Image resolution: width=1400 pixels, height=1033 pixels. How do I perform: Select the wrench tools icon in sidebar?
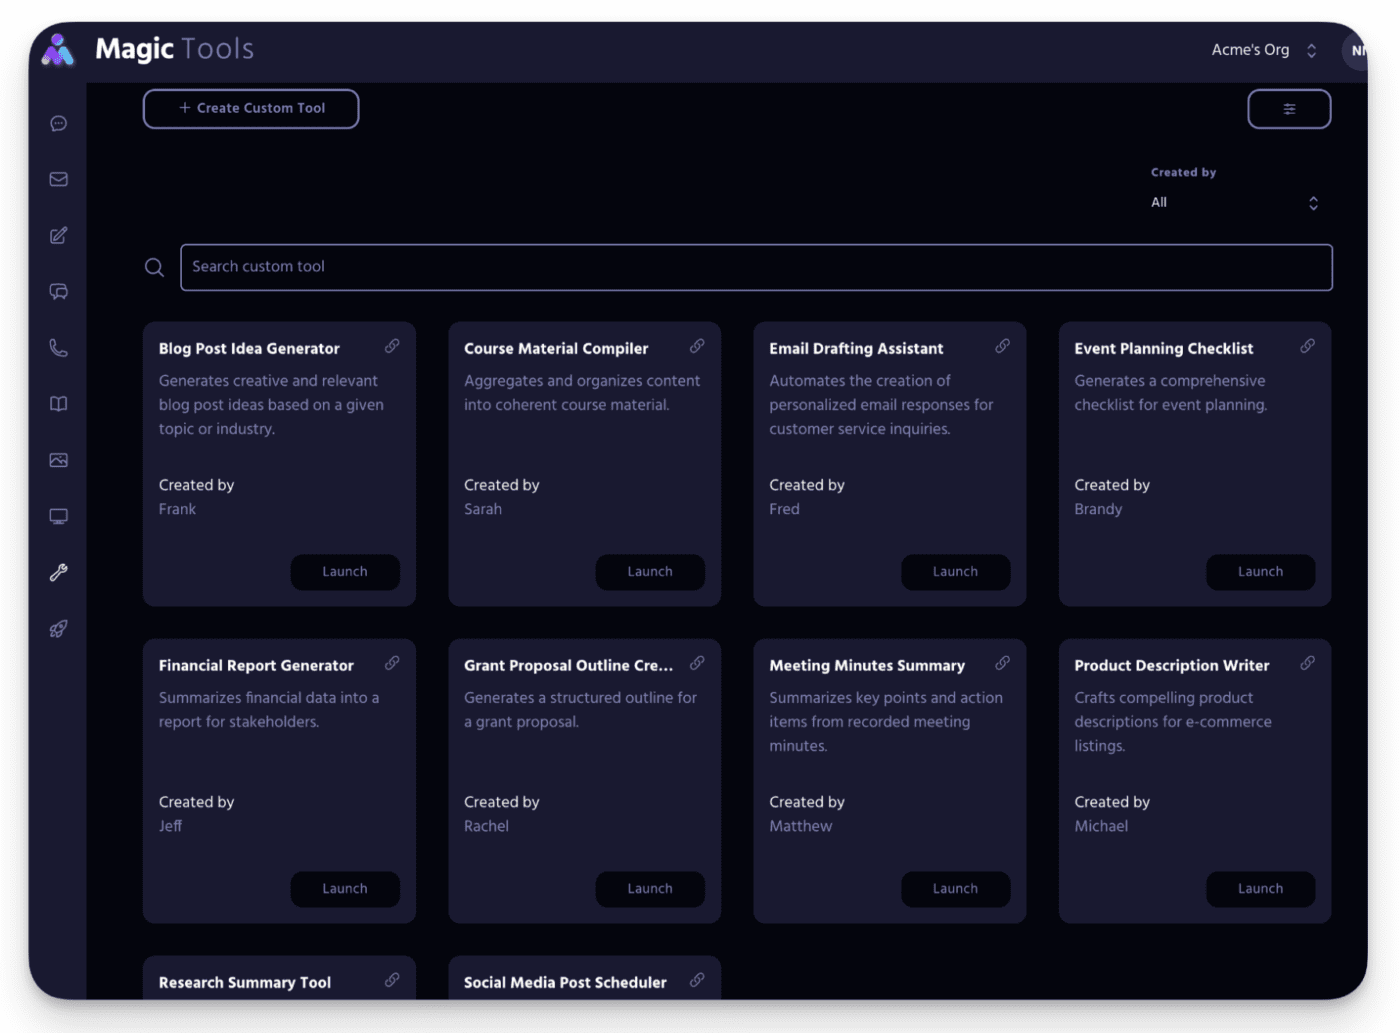59,573
